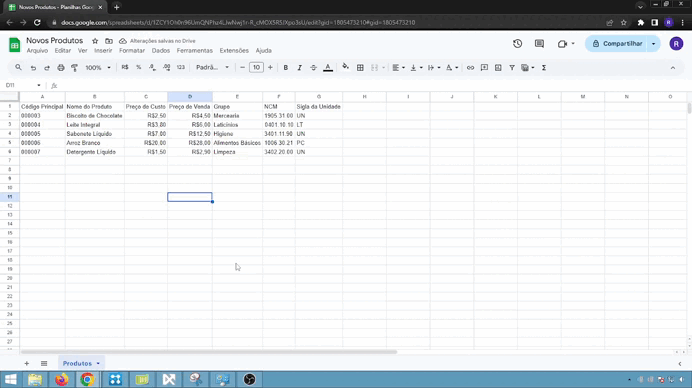Select the column D header
Viewport: 692px width, 388px height.
click(190, 97)
